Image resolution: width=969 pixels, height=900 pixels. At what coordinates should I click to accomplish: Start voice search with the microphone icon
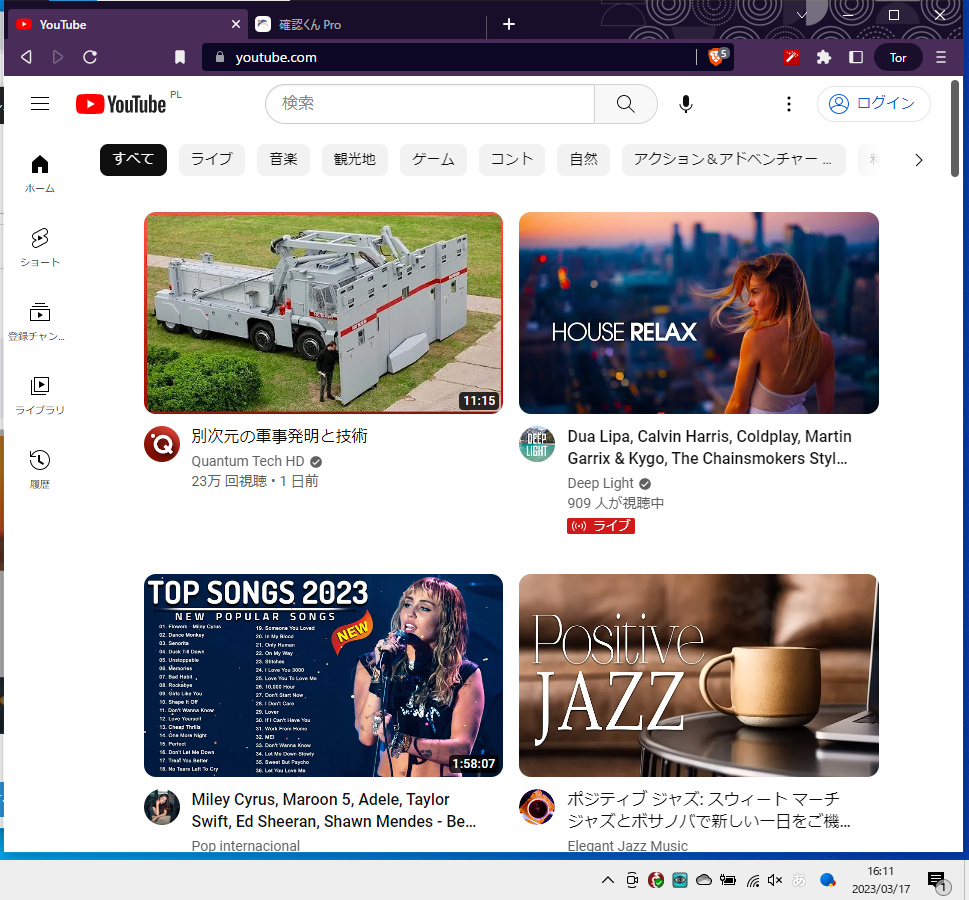685,104
